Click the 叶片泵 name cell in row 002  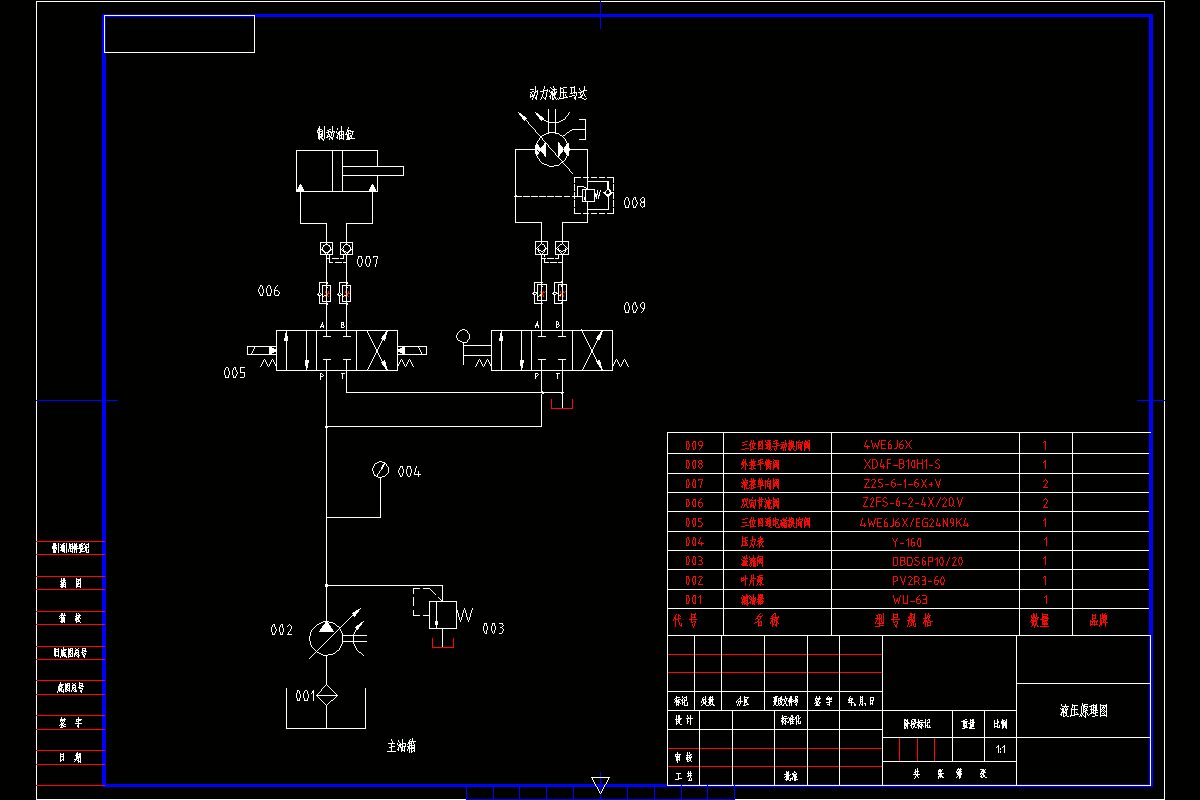(x=752, y=581)
